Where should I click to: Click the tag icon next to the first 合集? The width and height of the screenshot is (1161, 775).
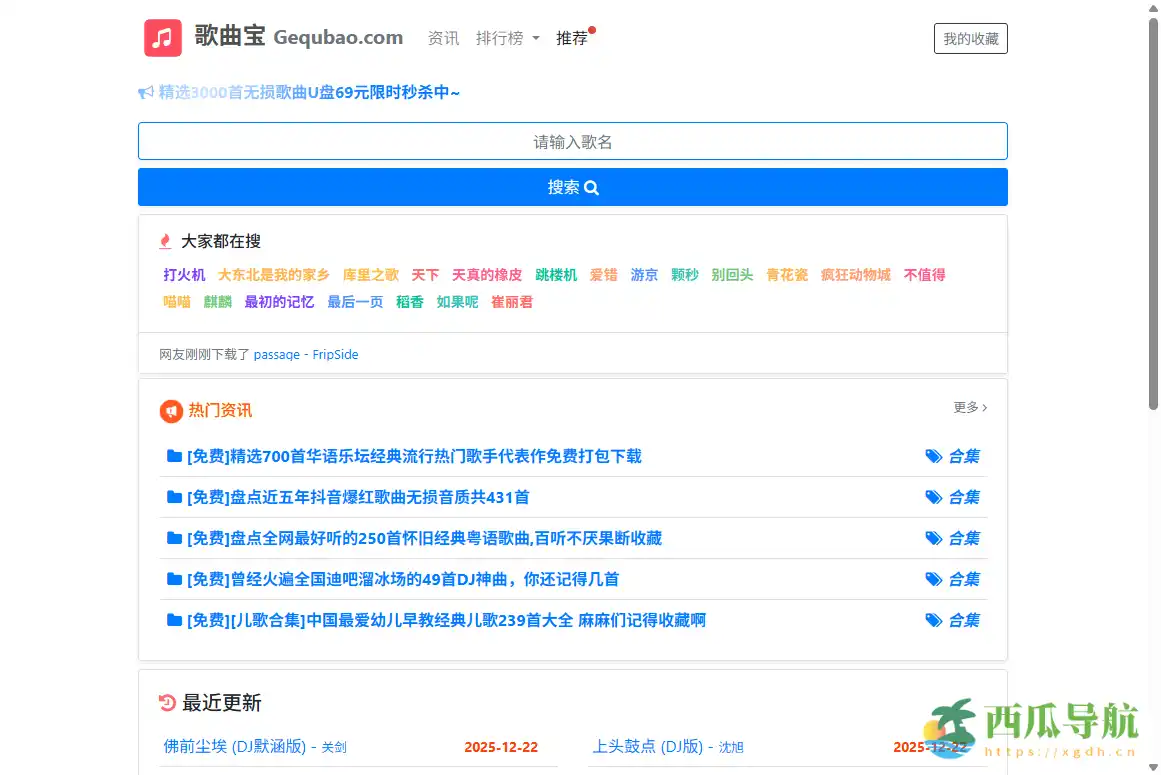coord(934,455)
